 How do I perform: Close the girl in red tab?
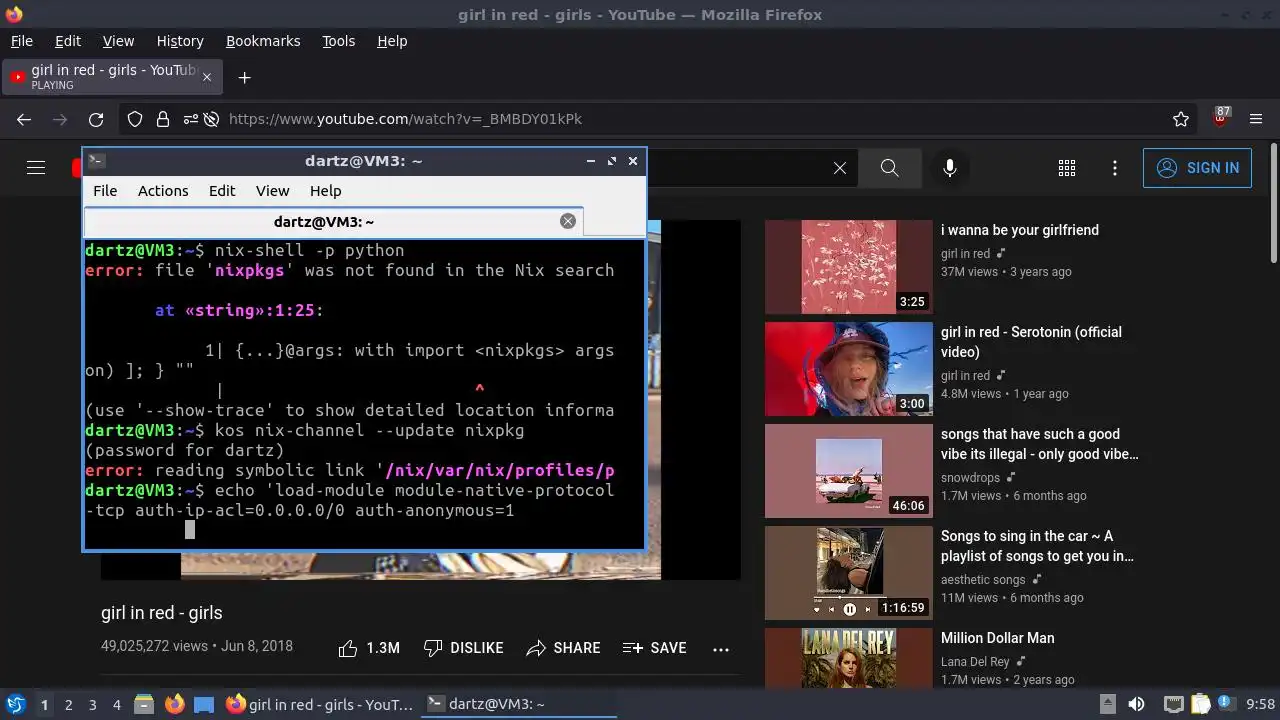click(207, 77)
